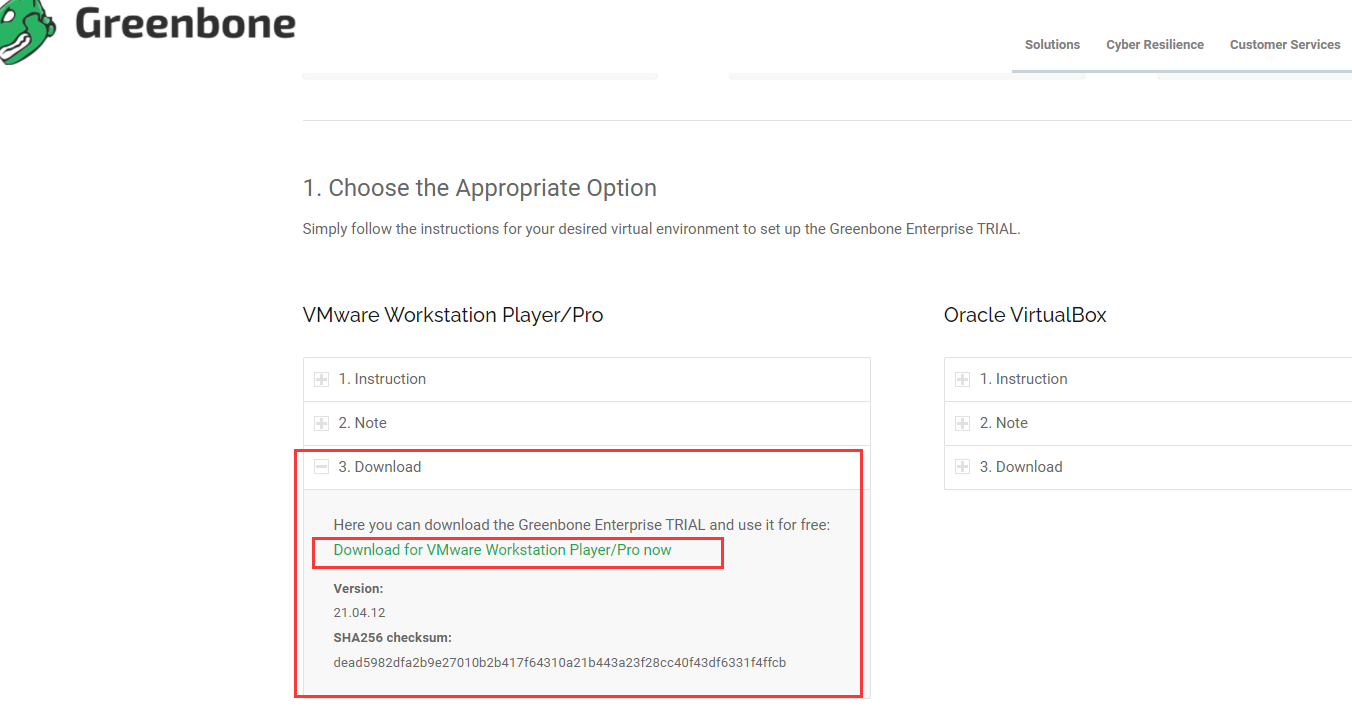Expand the VirtualBox 1. Instruction section
Screen dimensions: 1352x728
click(1148, 379)
